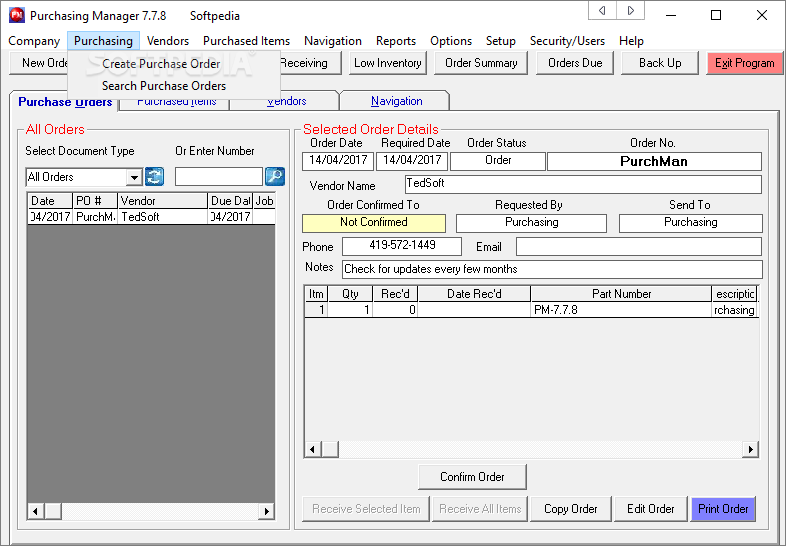Click the Required Date field
The height and width of the screenshot is (546, 786).
click(412, 161)
